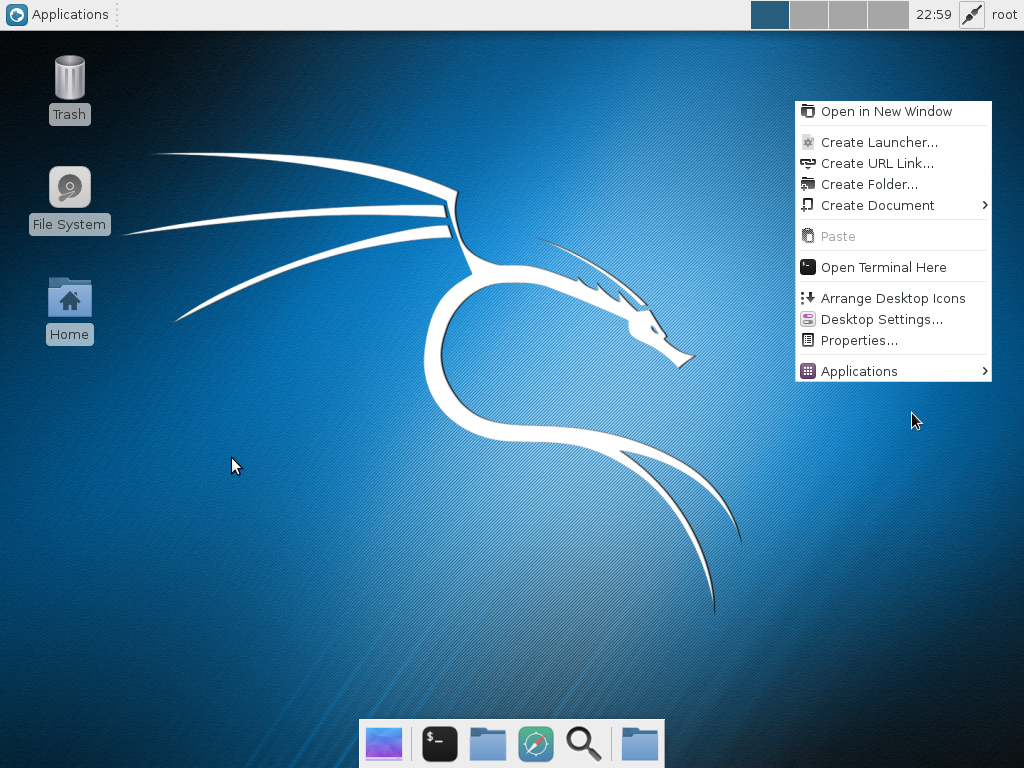Switch to the first active workspace

click(770, 14)
